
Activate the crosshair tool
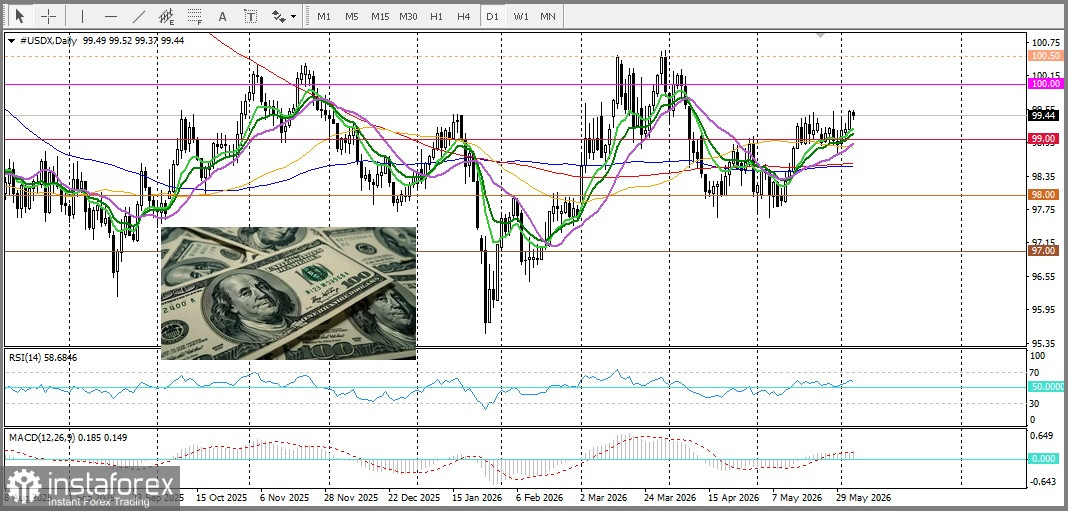click(48, 16)
